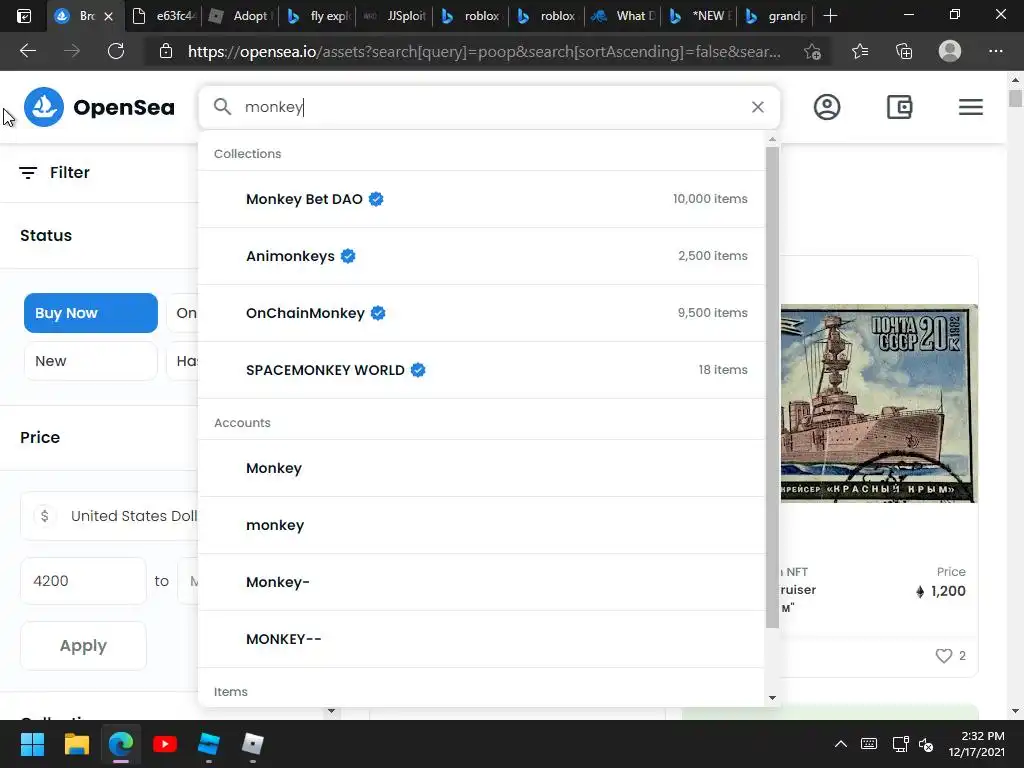1024x768 pixels.
Task: Switch to the fly expl tab
Action: 319,16
